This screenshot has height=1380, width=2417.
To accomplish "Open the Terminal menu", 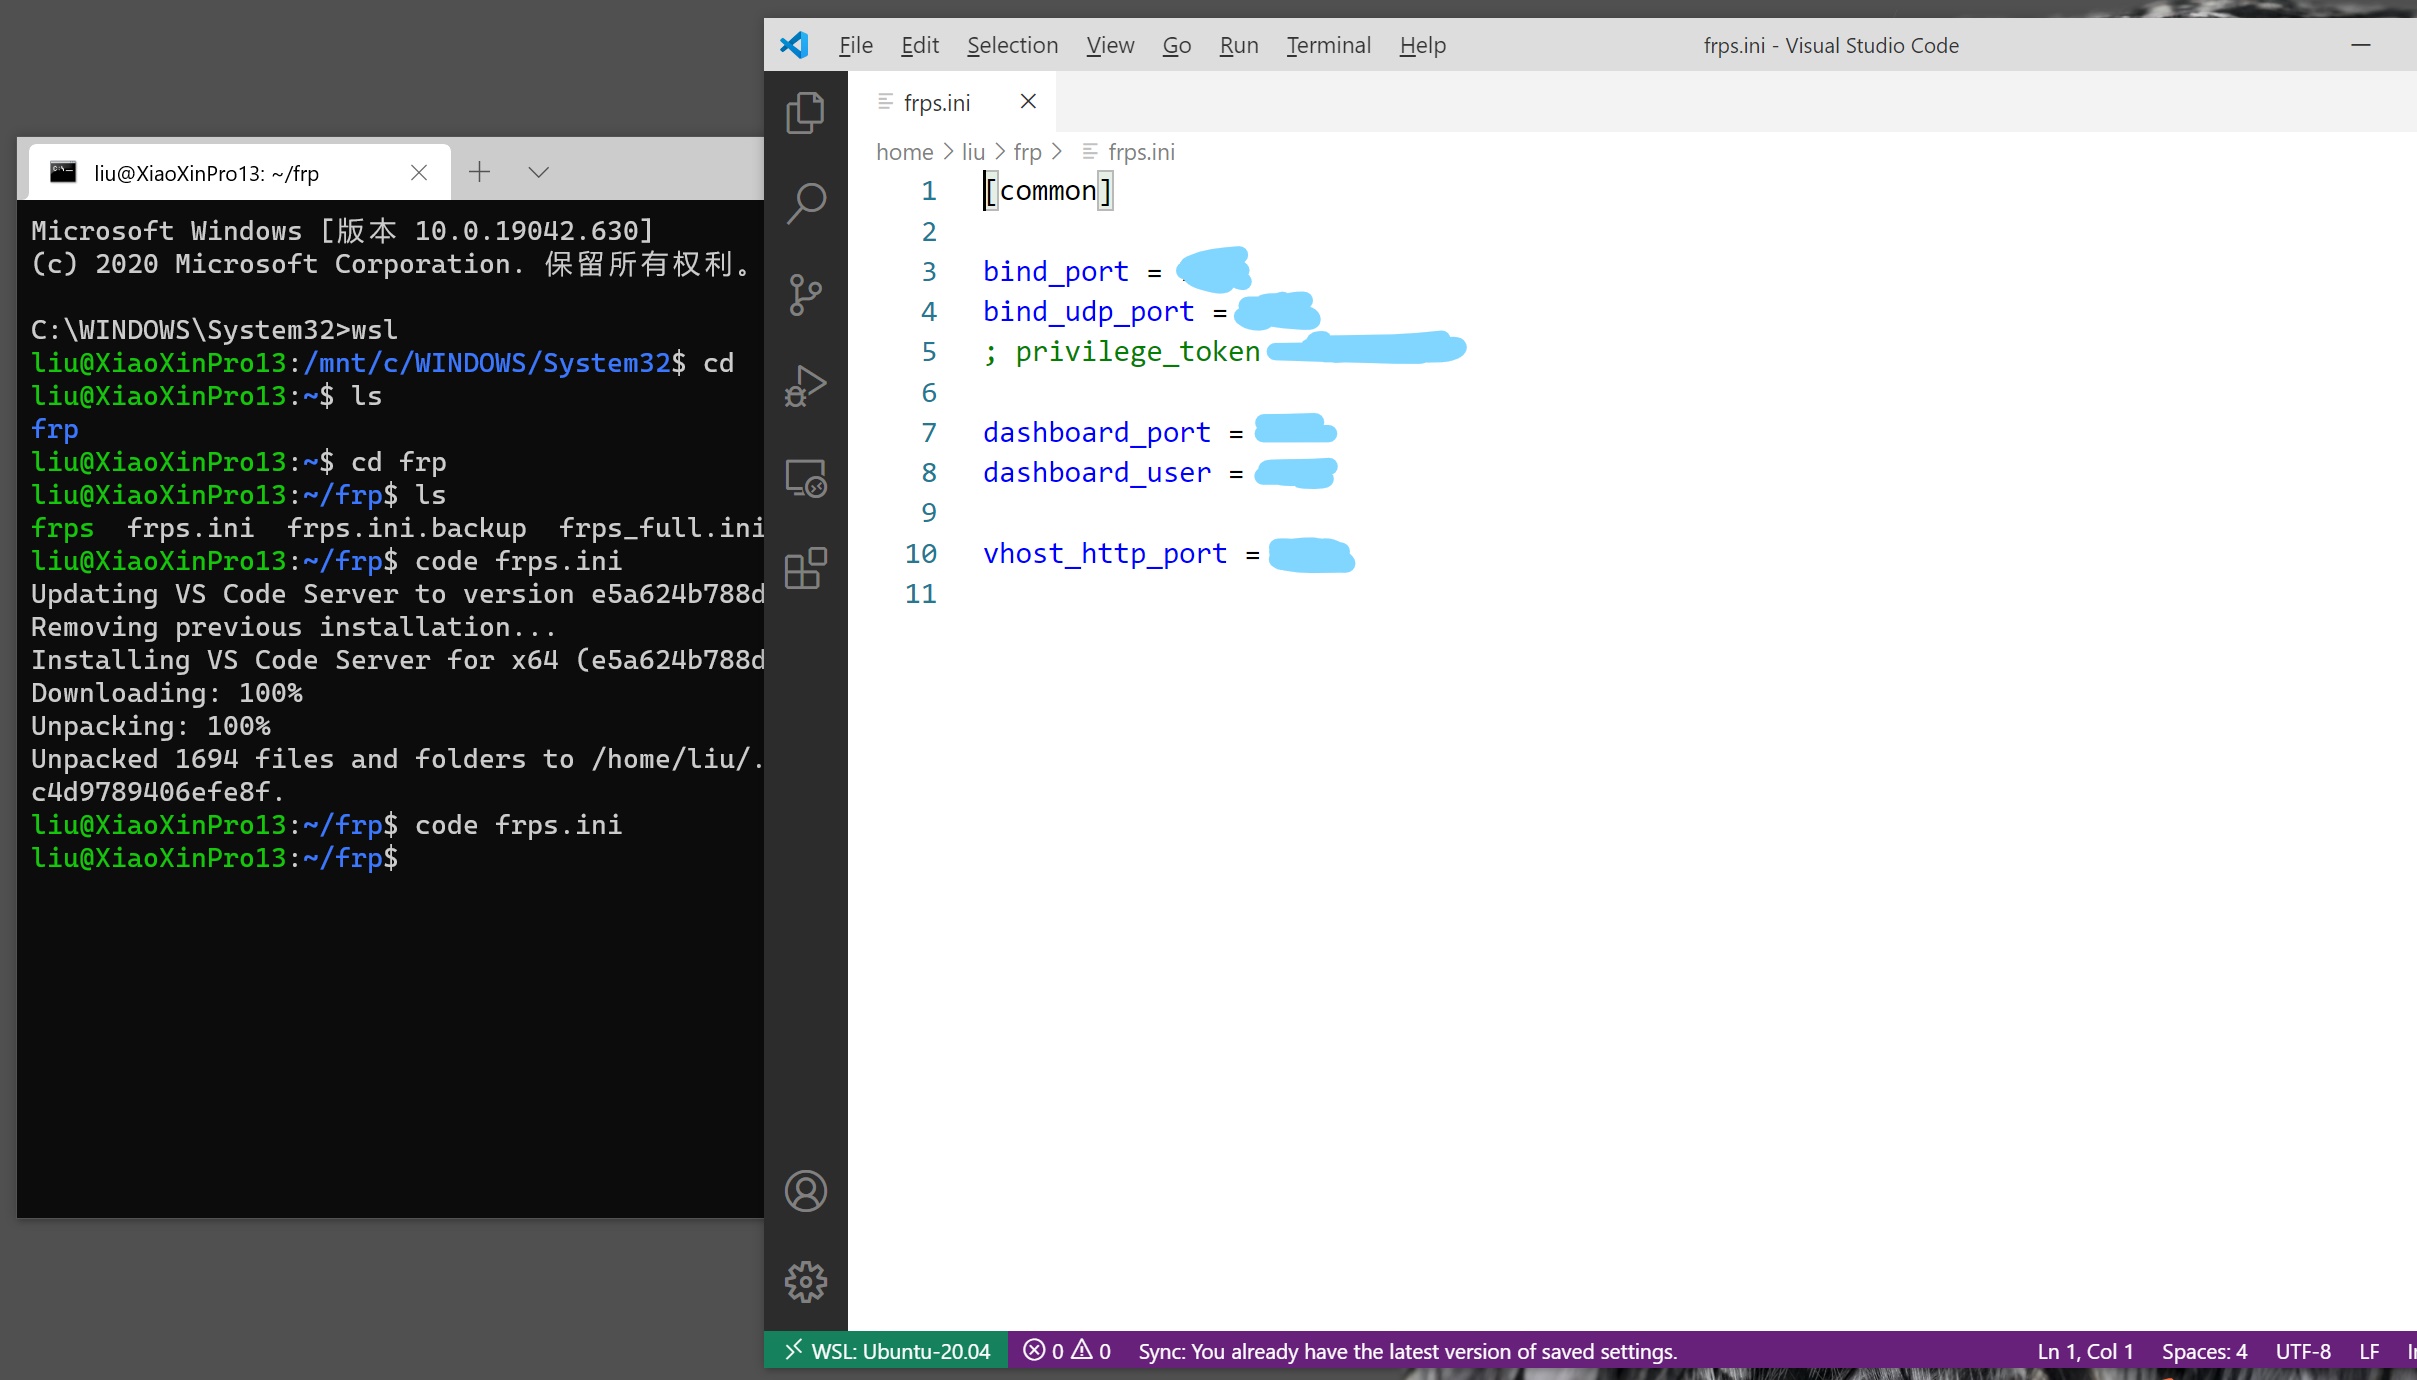I will [x=1328, y=45].
